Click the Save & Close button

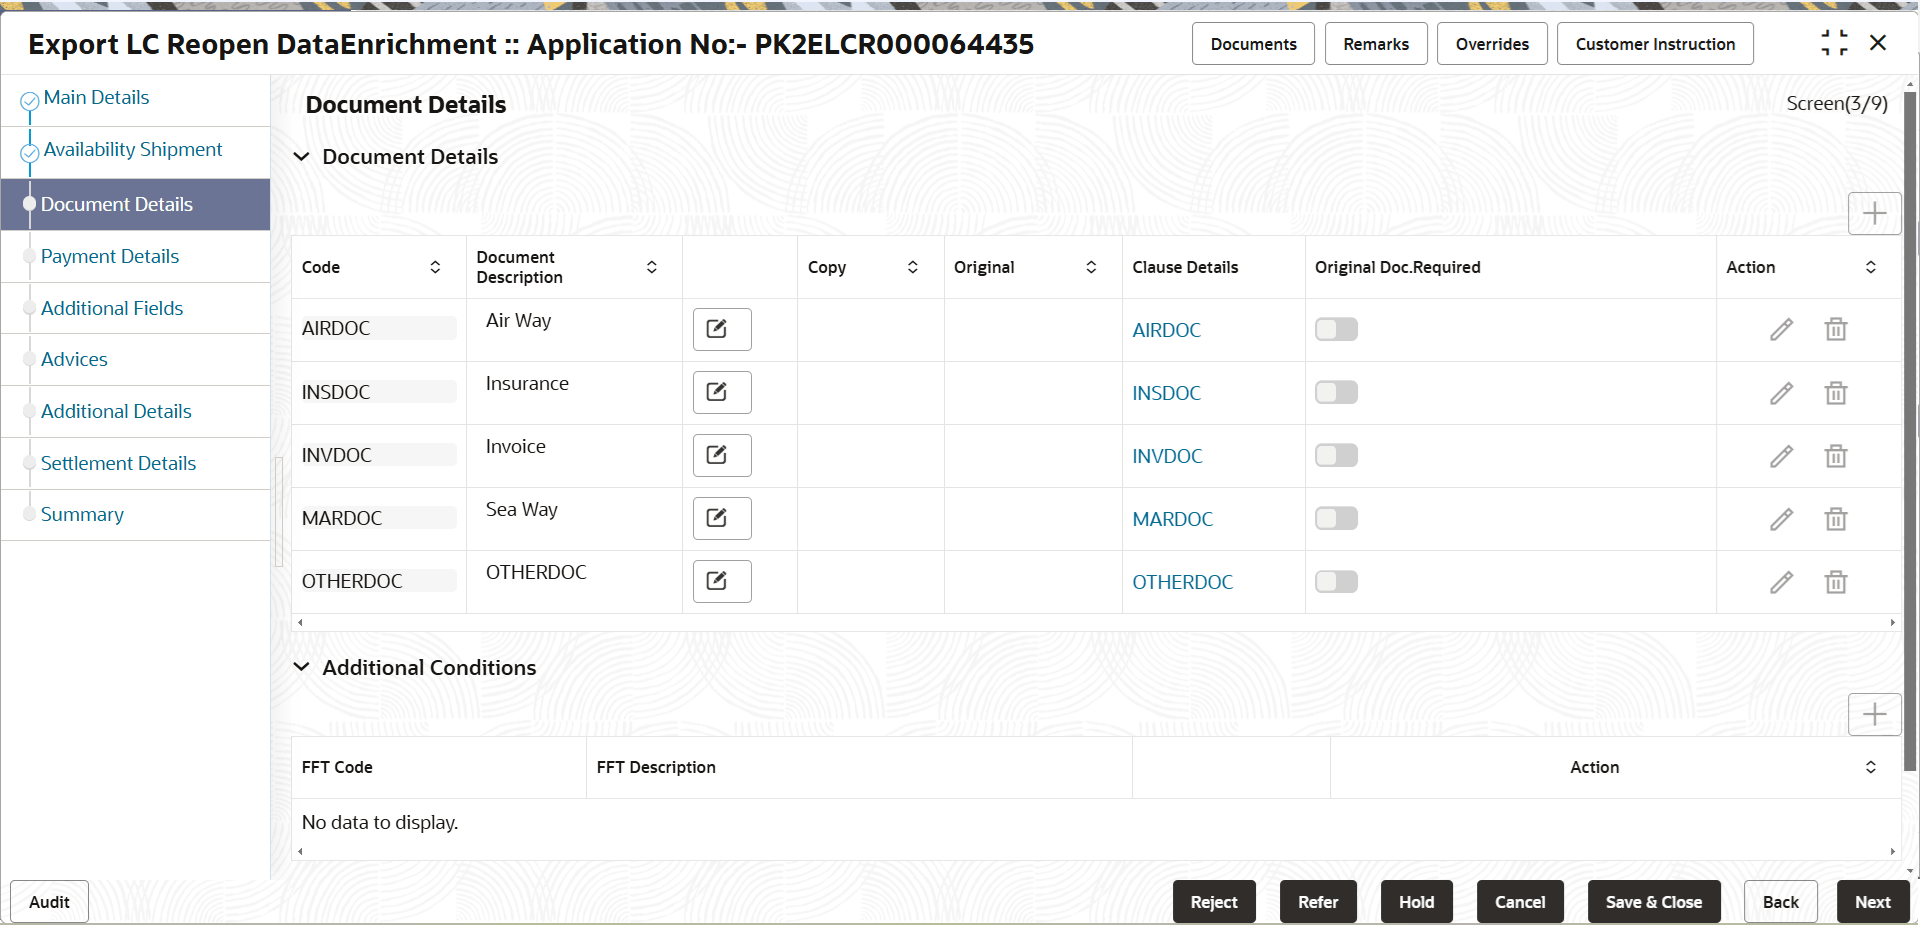click(x=1653, y=901)
